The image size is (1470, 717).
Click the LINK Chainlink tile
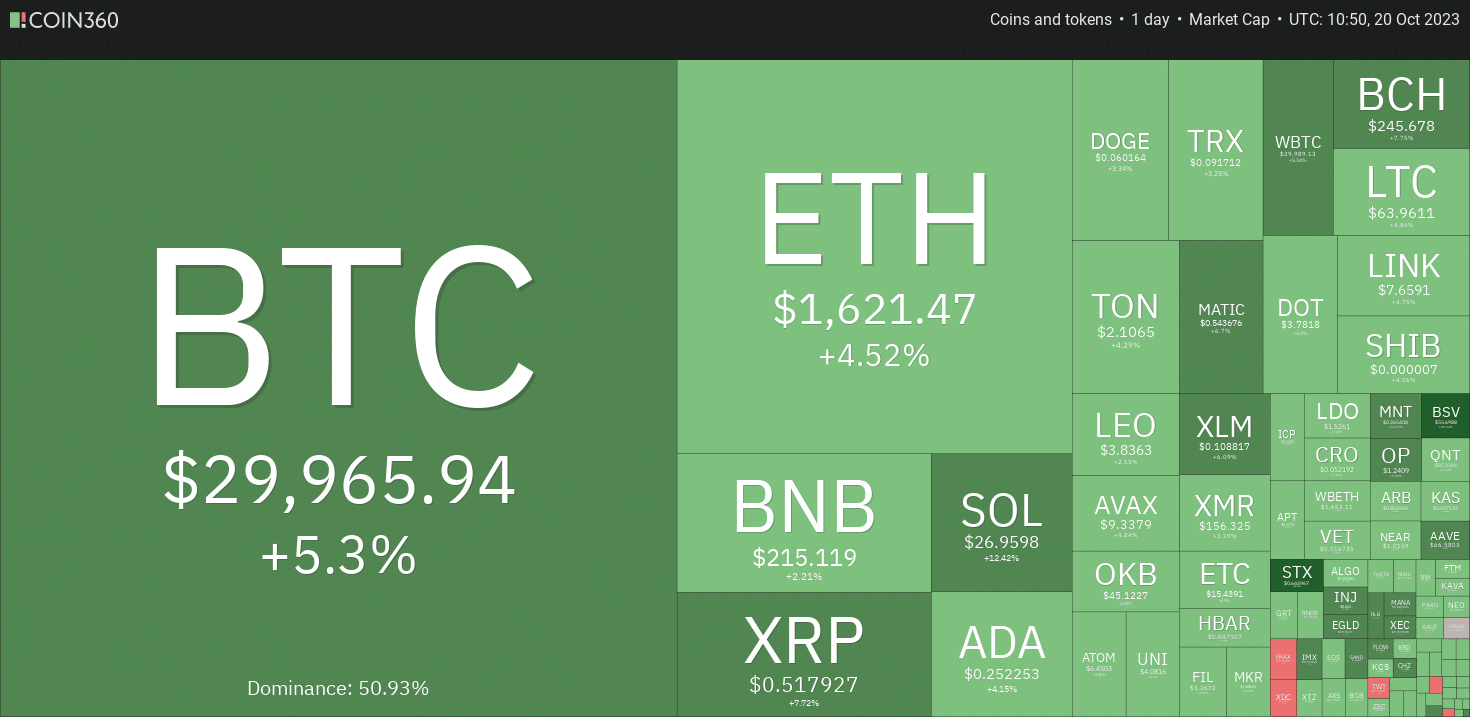coord(1403,276)
